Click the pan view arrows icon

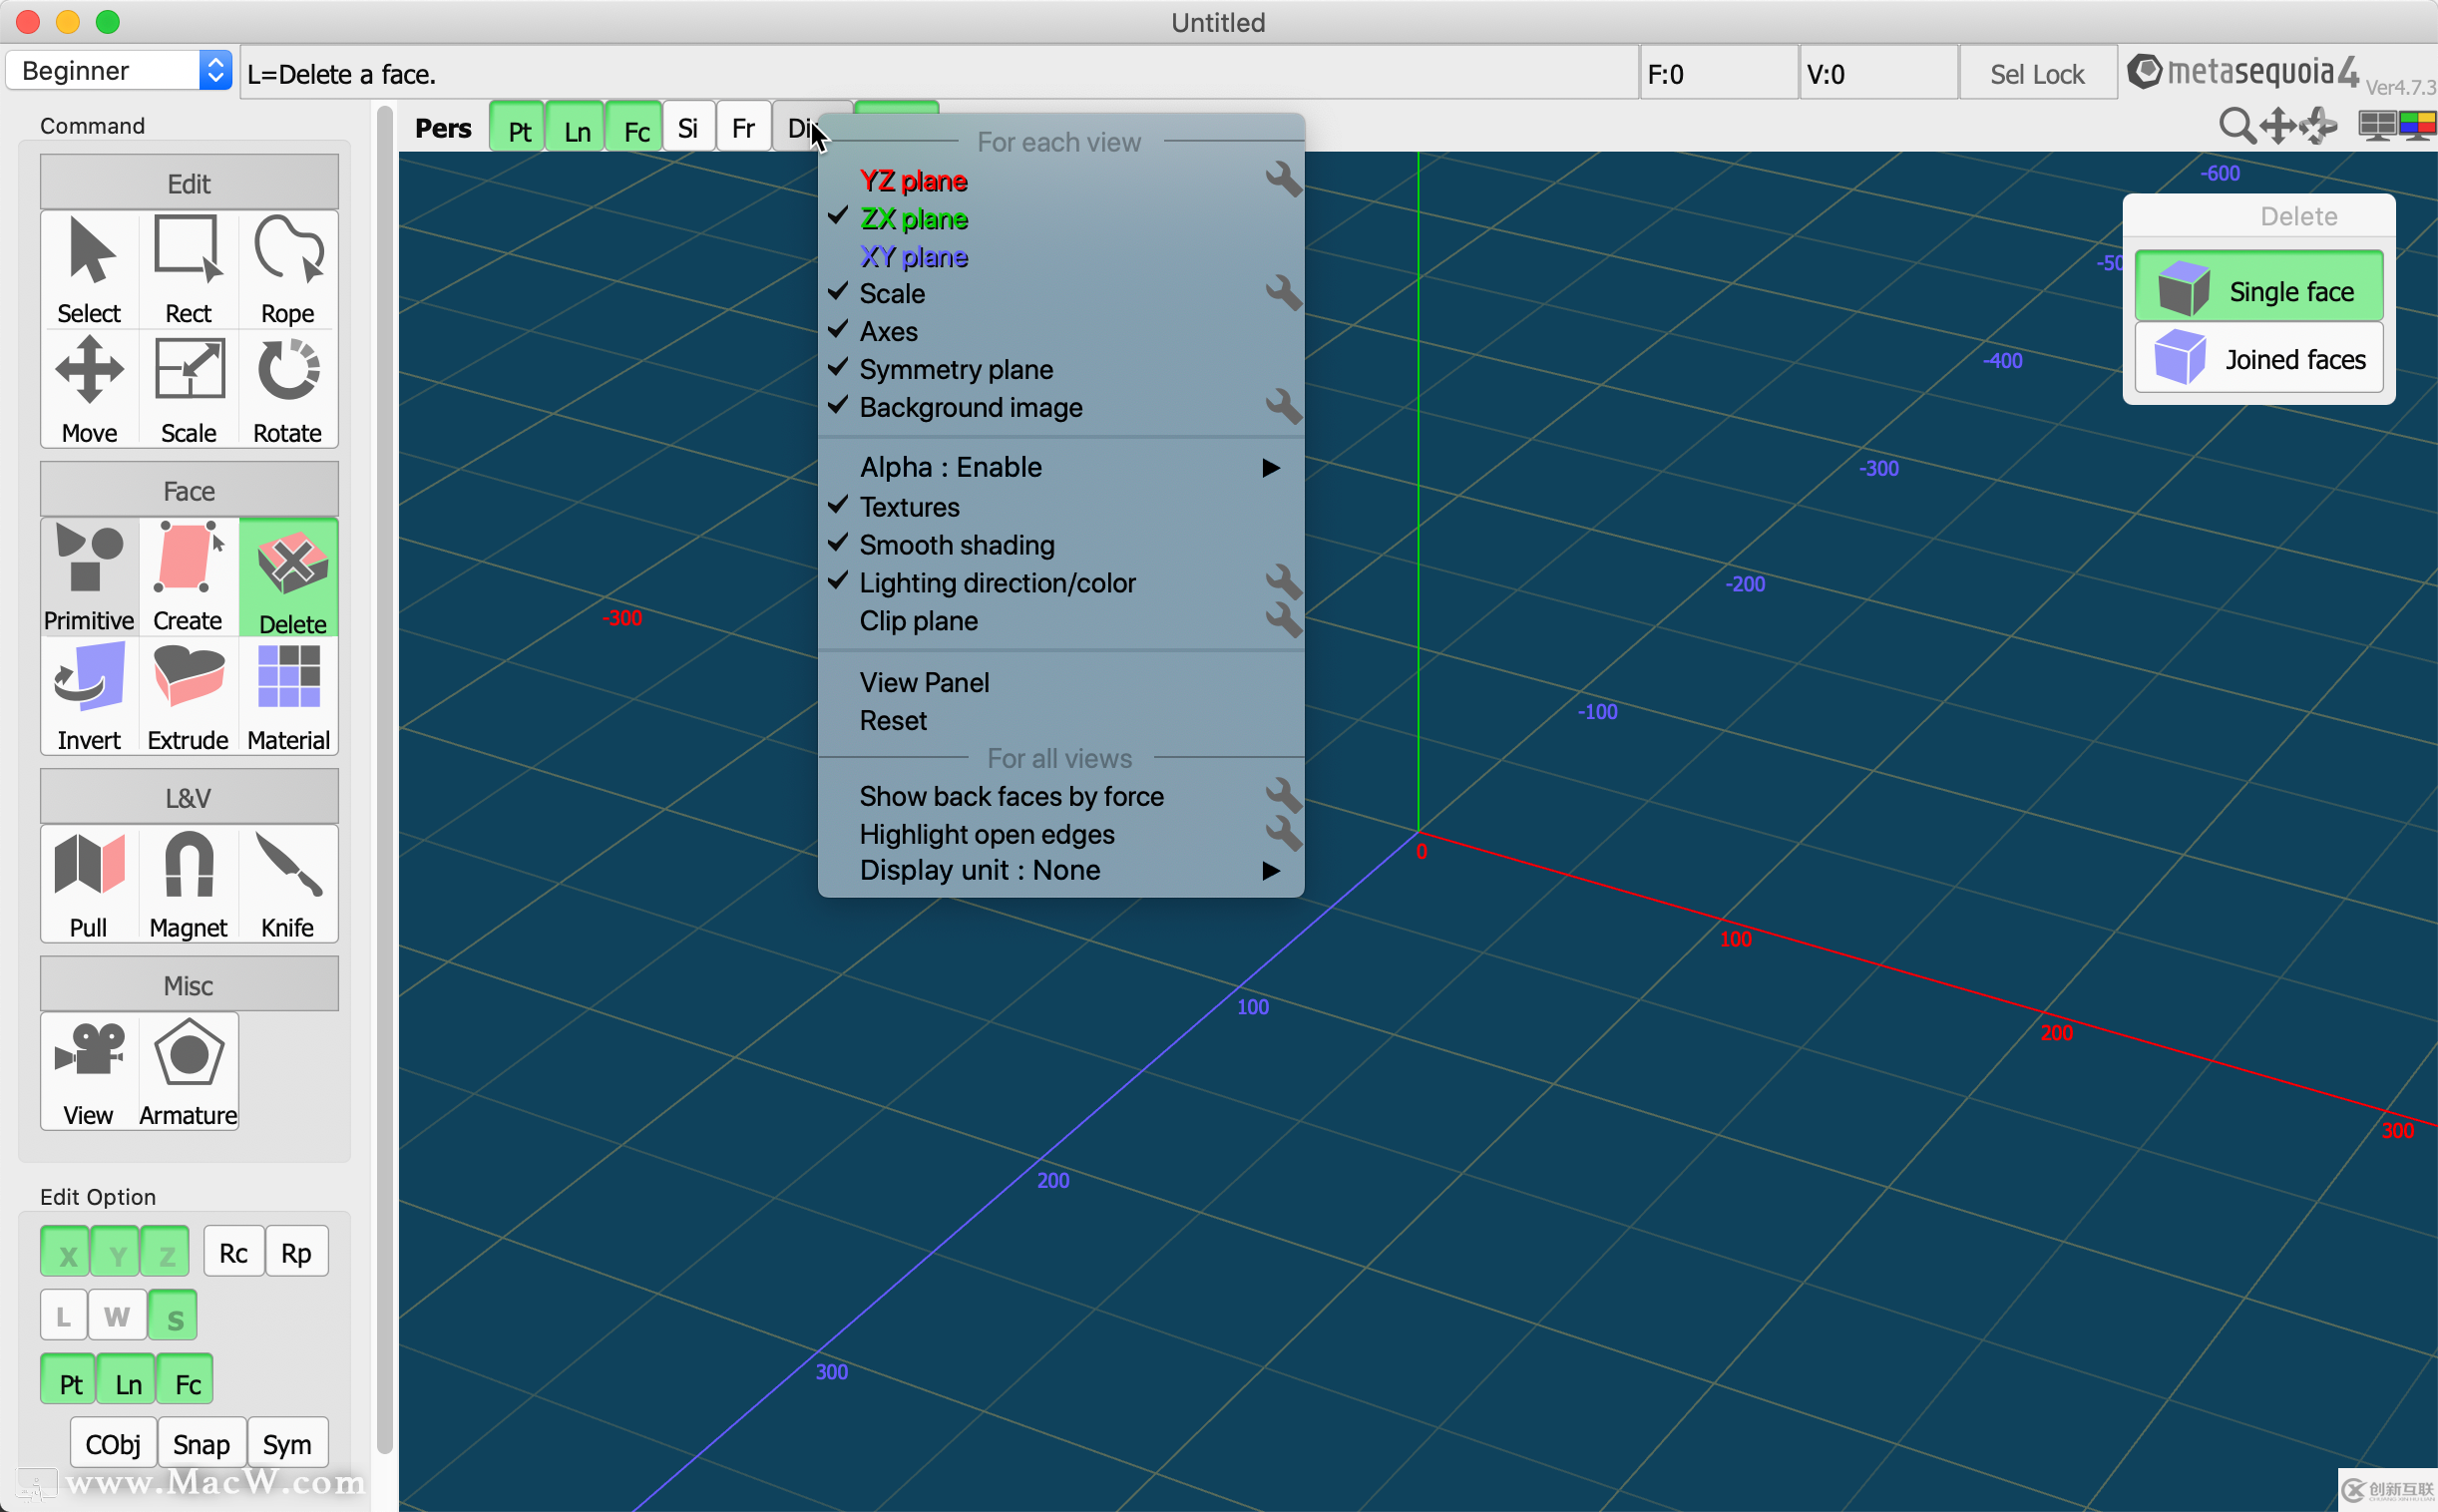pos(2278,126)
